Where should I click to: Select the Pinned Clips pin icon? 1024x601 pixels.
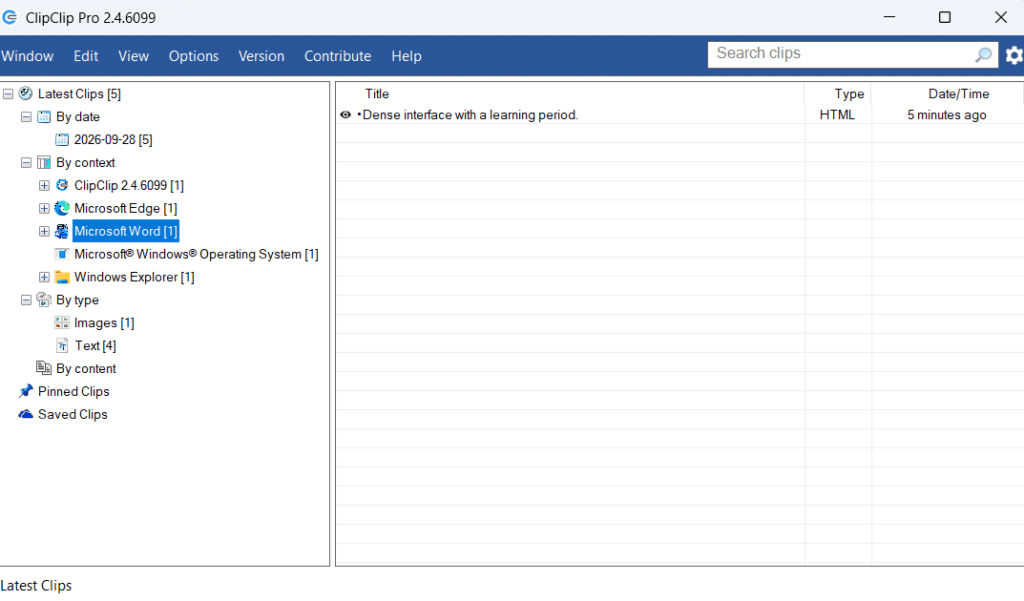[25, 391]
